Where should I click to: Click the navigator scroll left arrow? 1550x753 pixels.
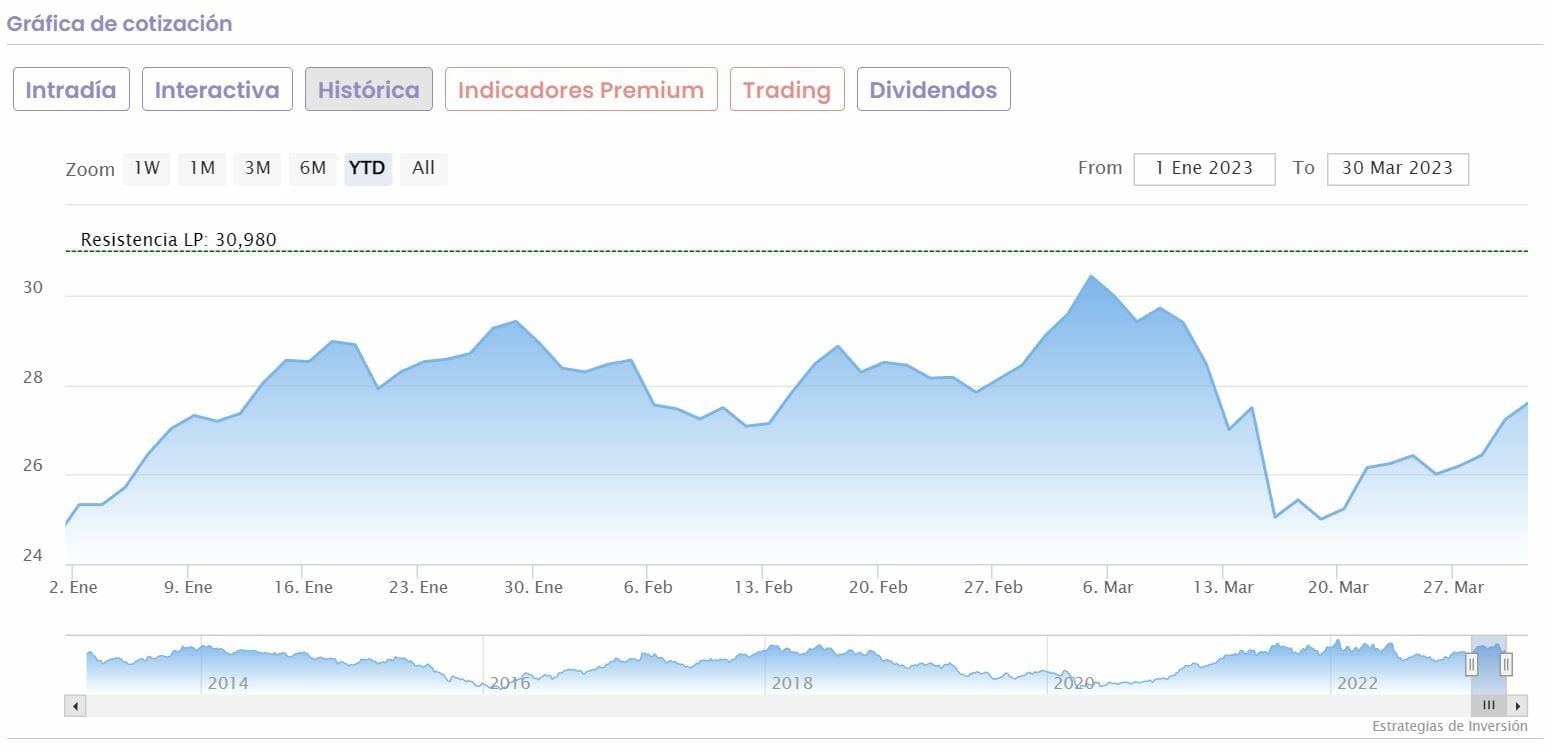(75, 706)
